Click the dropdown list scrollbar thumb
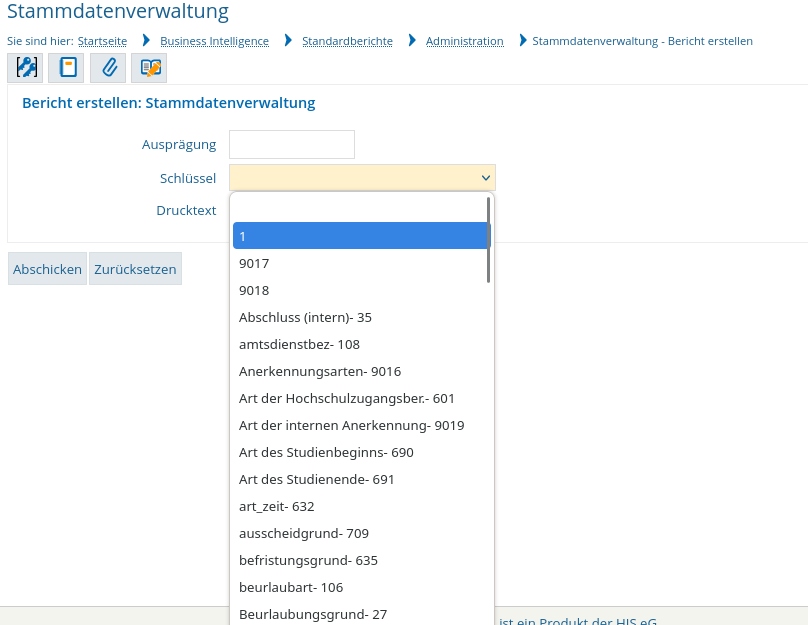Image resolution: width=808 pixels, height=625 pixels. pyautogui.click(x=488, y=240)
